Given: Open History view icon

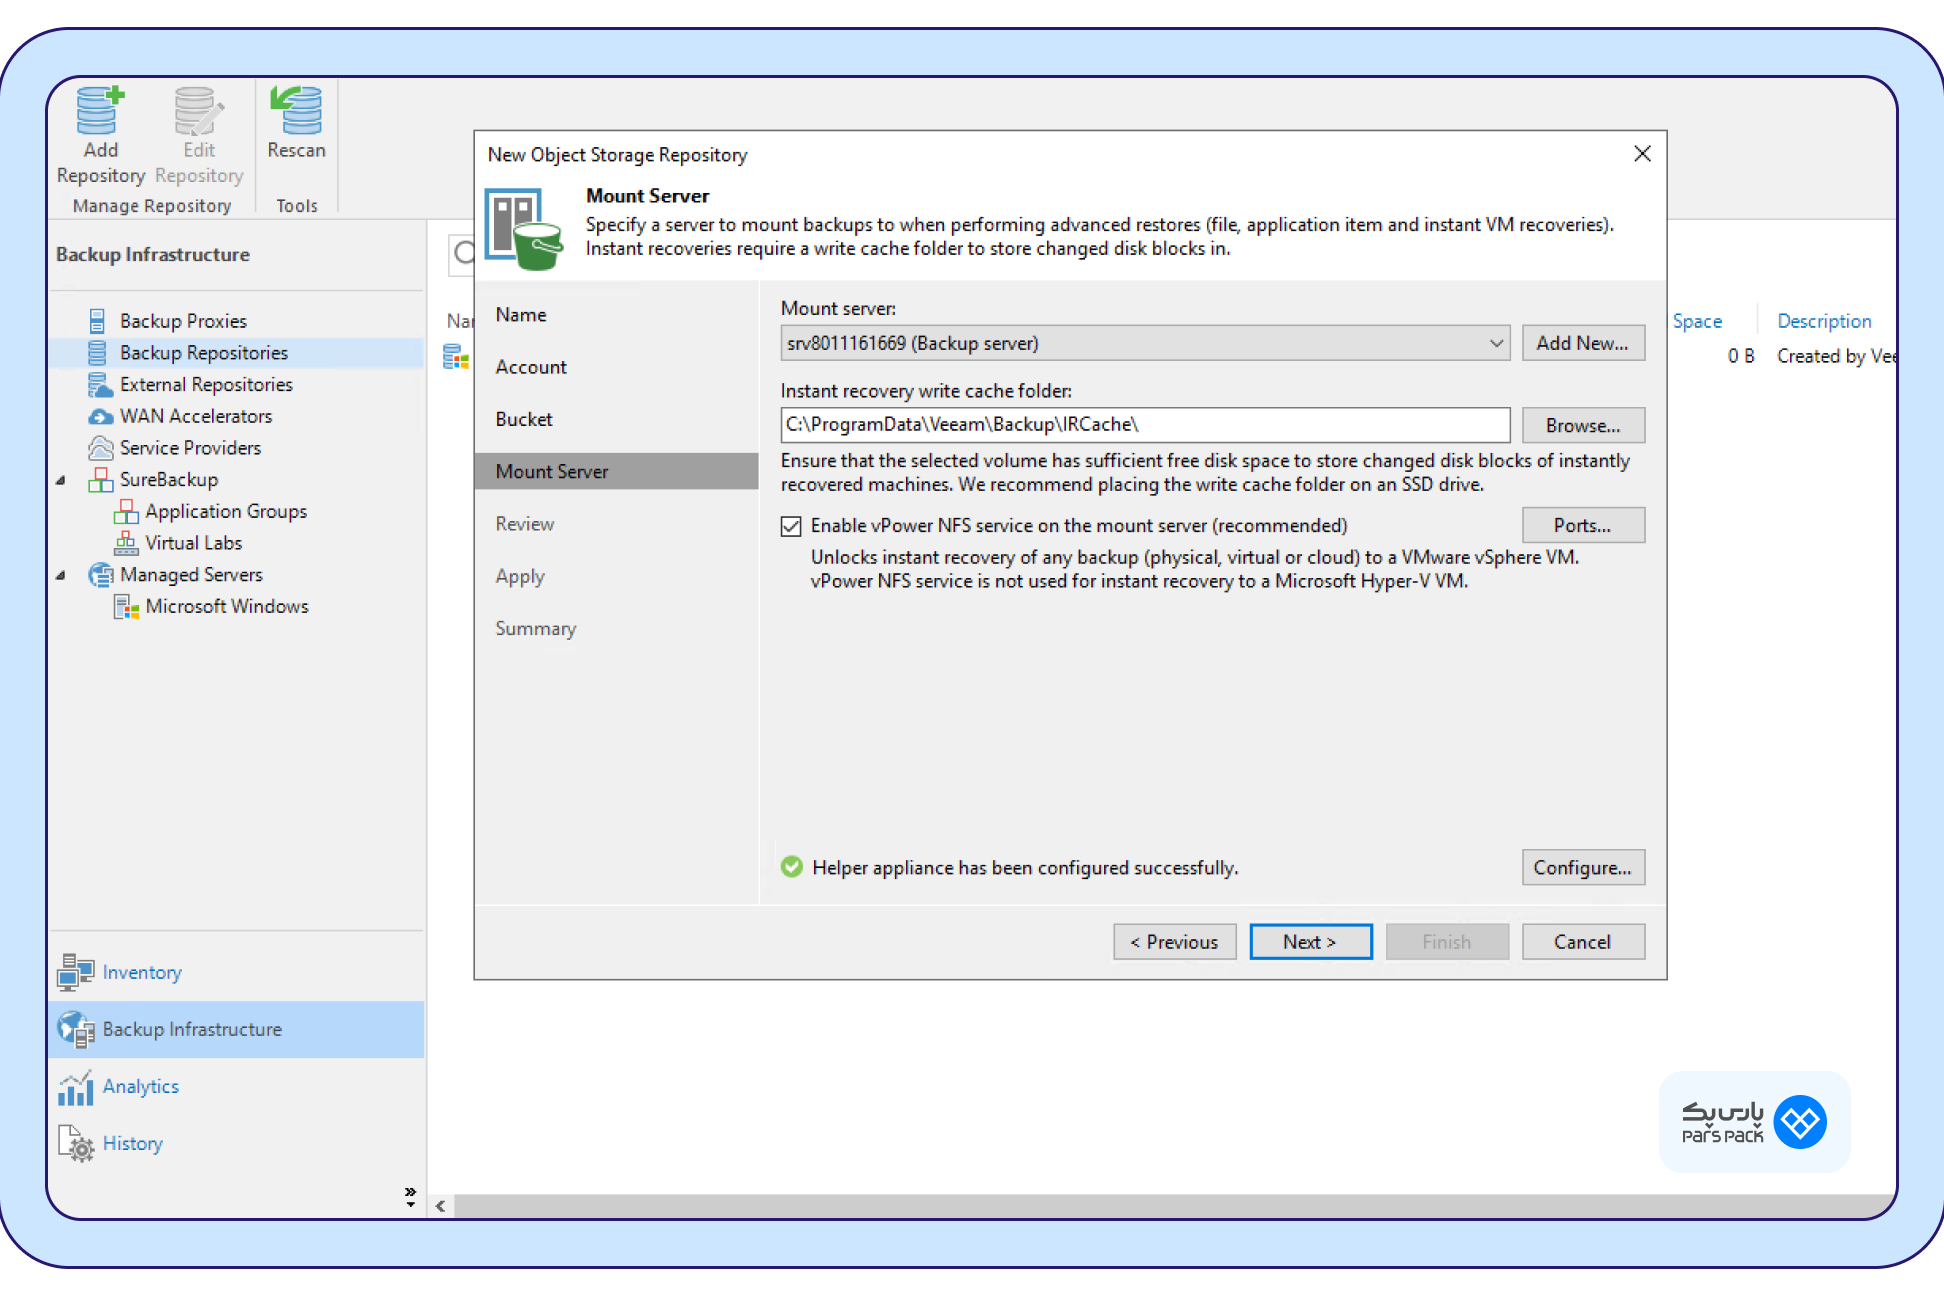Looking at the screenshot, I should click(75, 1144).
